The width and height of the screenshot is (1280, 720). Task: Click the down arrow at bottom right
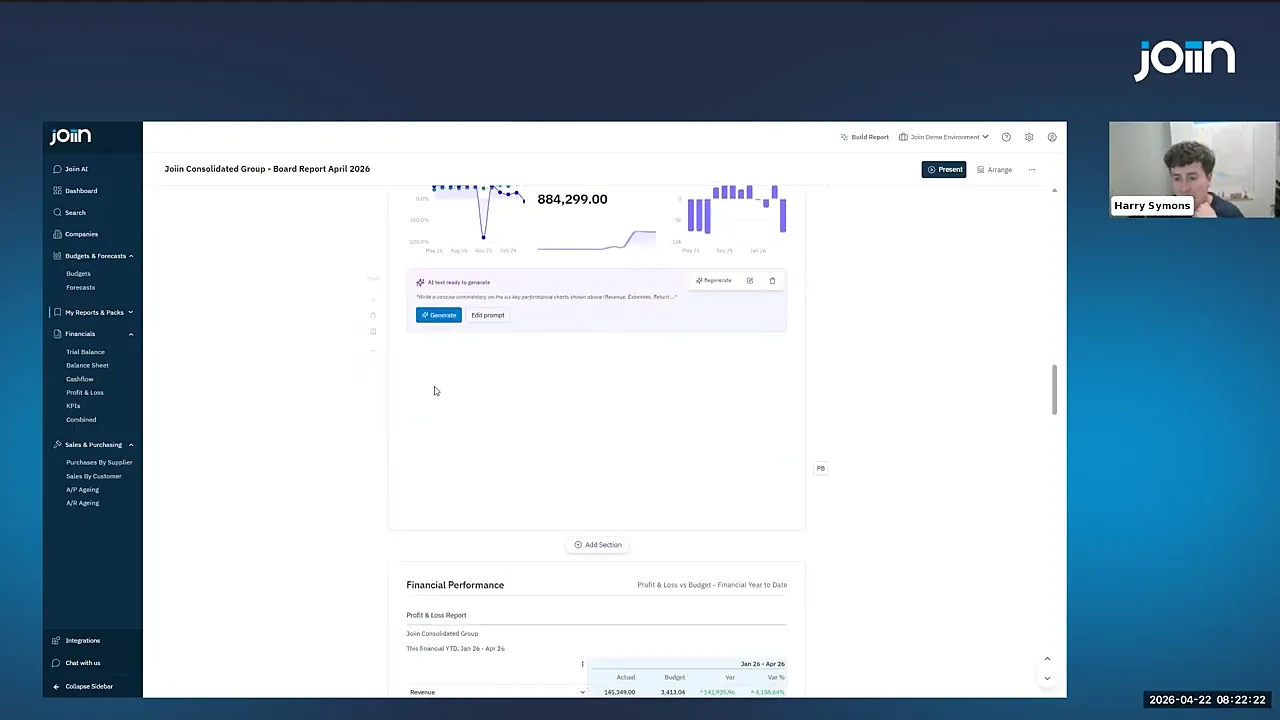1047,679
